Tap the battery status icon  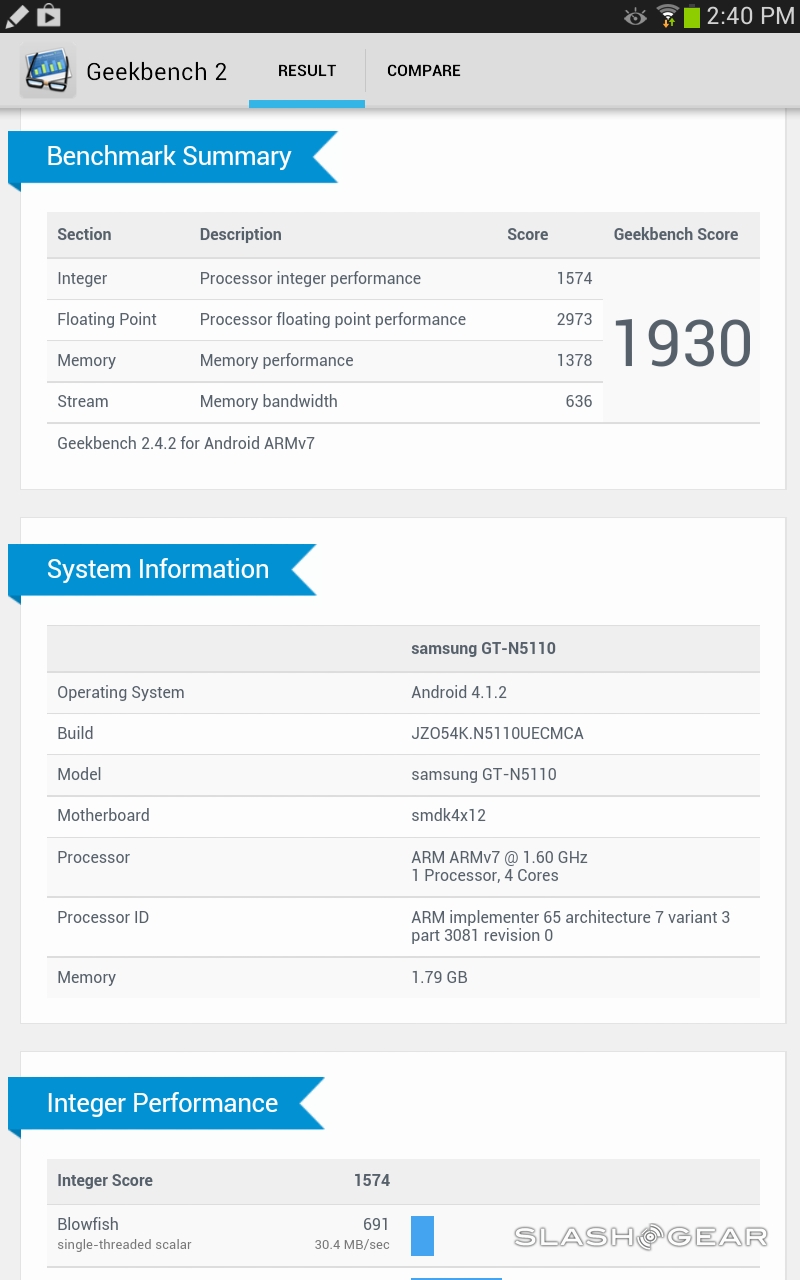click(x=691, y=16)
